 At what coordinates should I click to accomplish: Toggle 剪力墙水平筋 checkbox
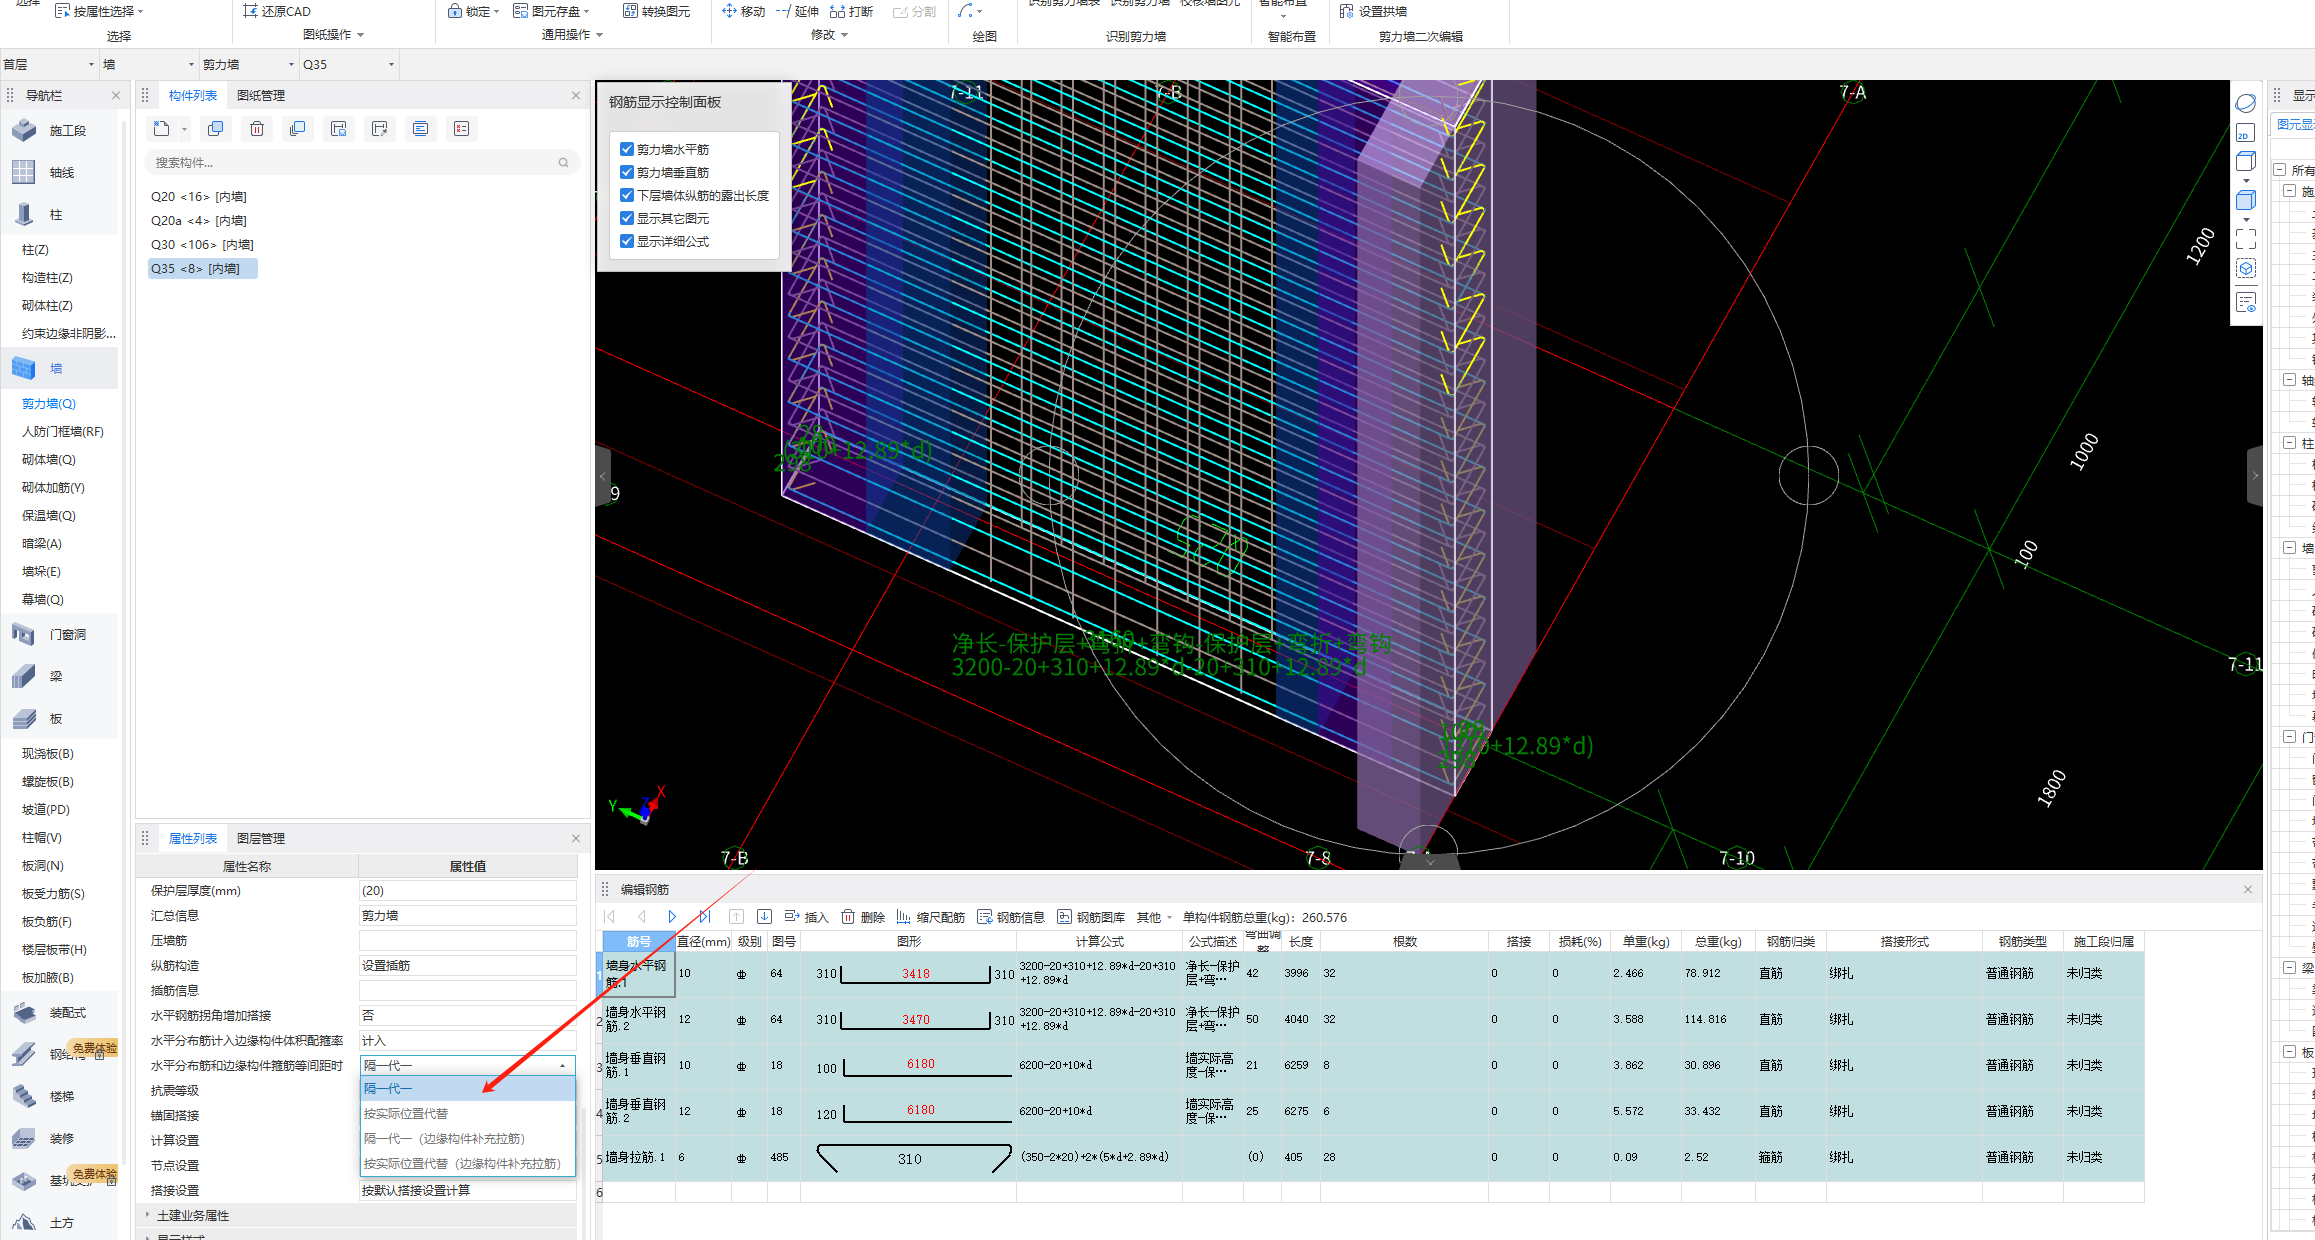coord(627,149)
